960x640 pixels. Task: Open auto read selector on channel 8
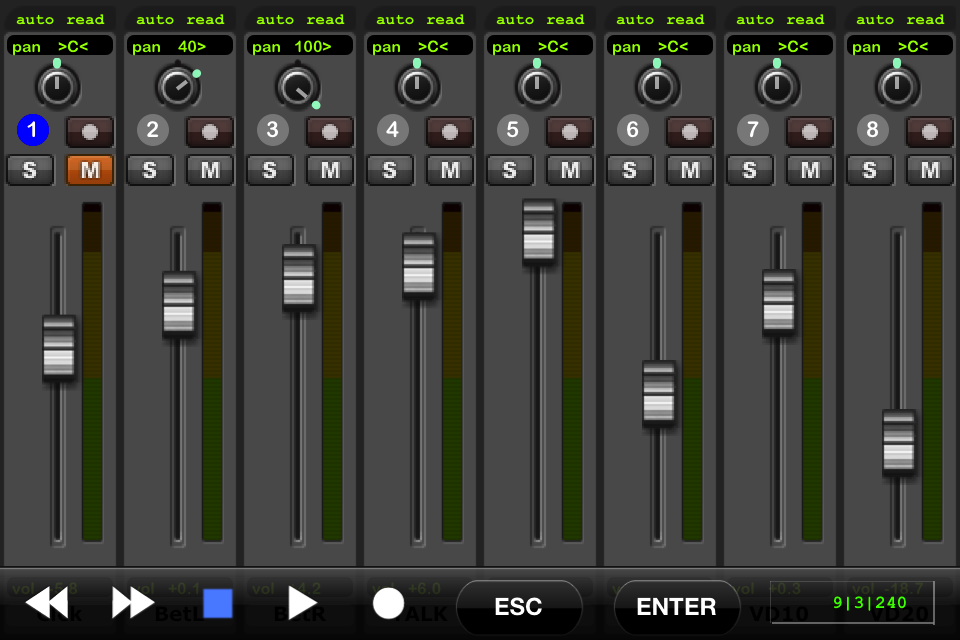click(900, 19)
